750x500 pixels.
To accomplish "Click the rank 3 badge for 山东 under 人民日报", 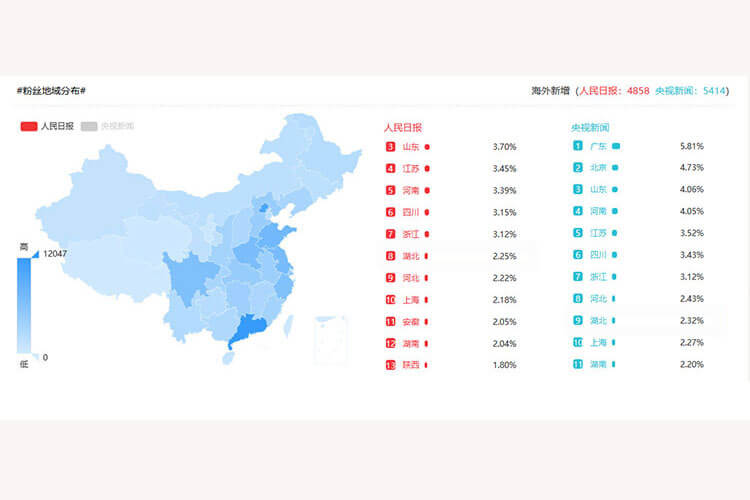I will (390, 147).
